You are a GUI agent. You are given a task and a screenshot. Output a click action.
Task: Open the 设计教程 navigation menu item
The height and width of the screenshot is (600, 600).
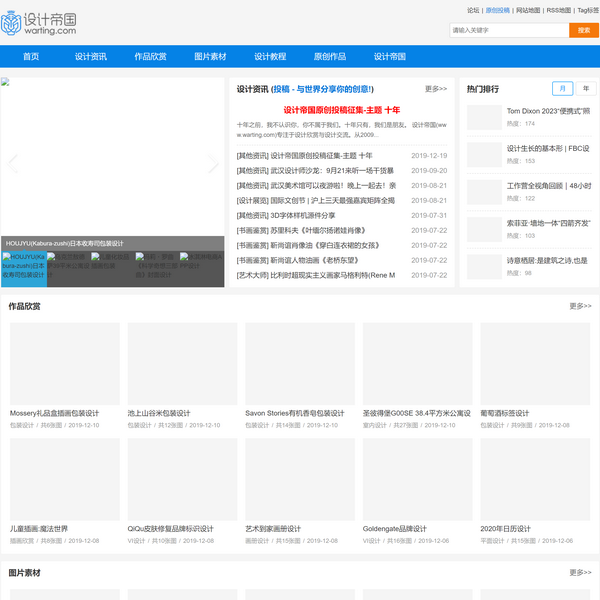(x=270, y=57)
